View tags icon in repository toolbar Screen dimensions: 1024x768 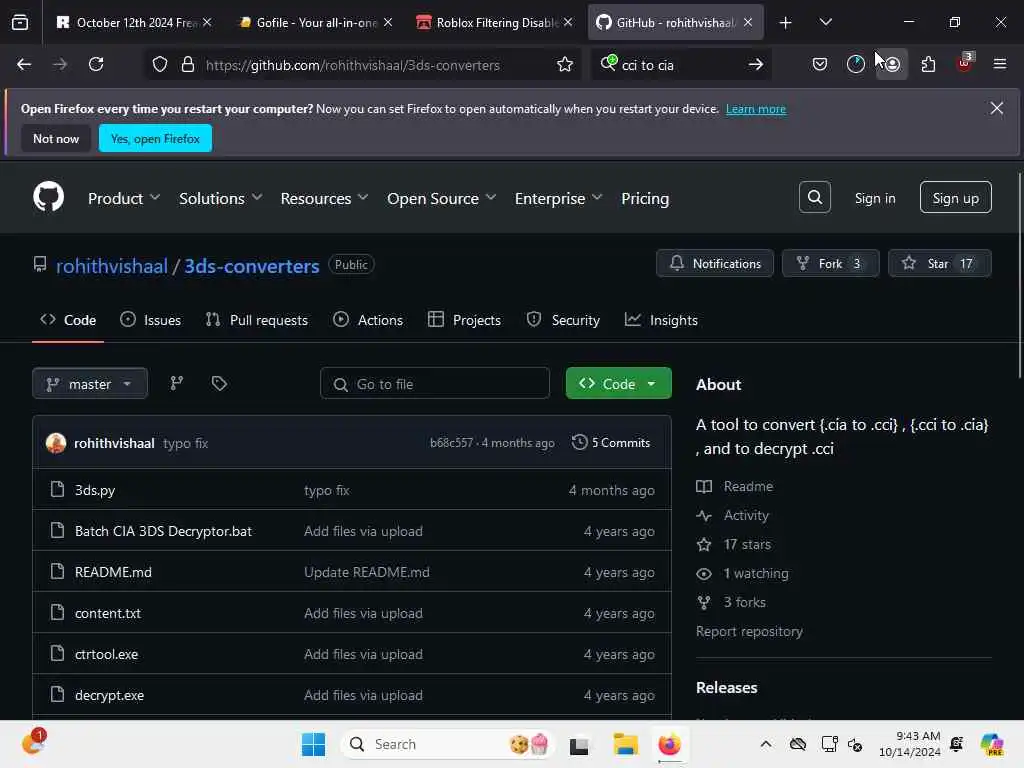pos(219,383)
